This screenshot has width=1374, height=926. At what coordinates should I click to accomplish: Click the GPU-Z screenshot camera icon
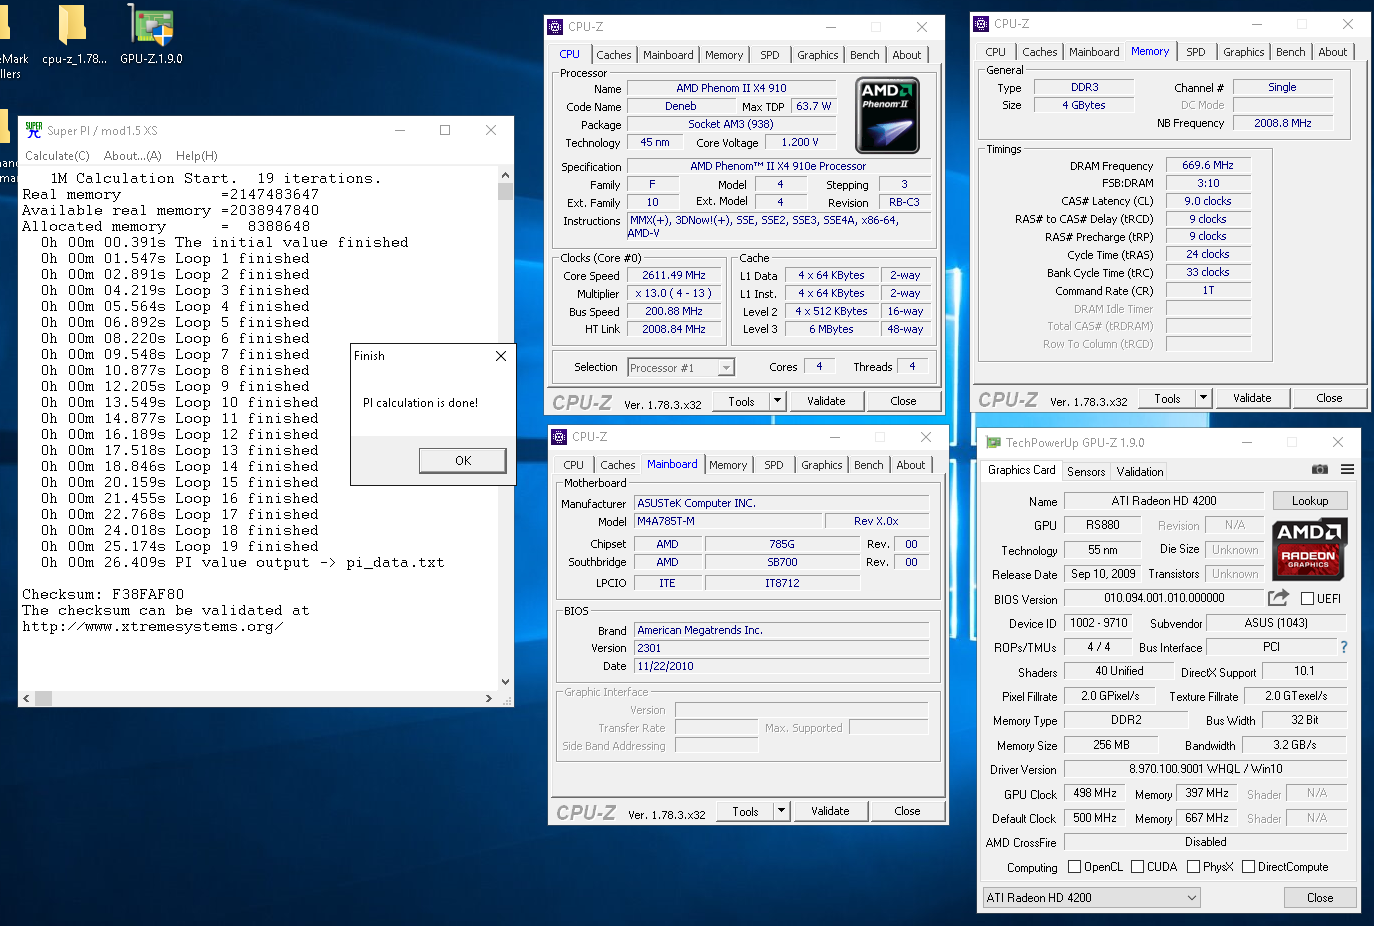[x=1320, y=469]
